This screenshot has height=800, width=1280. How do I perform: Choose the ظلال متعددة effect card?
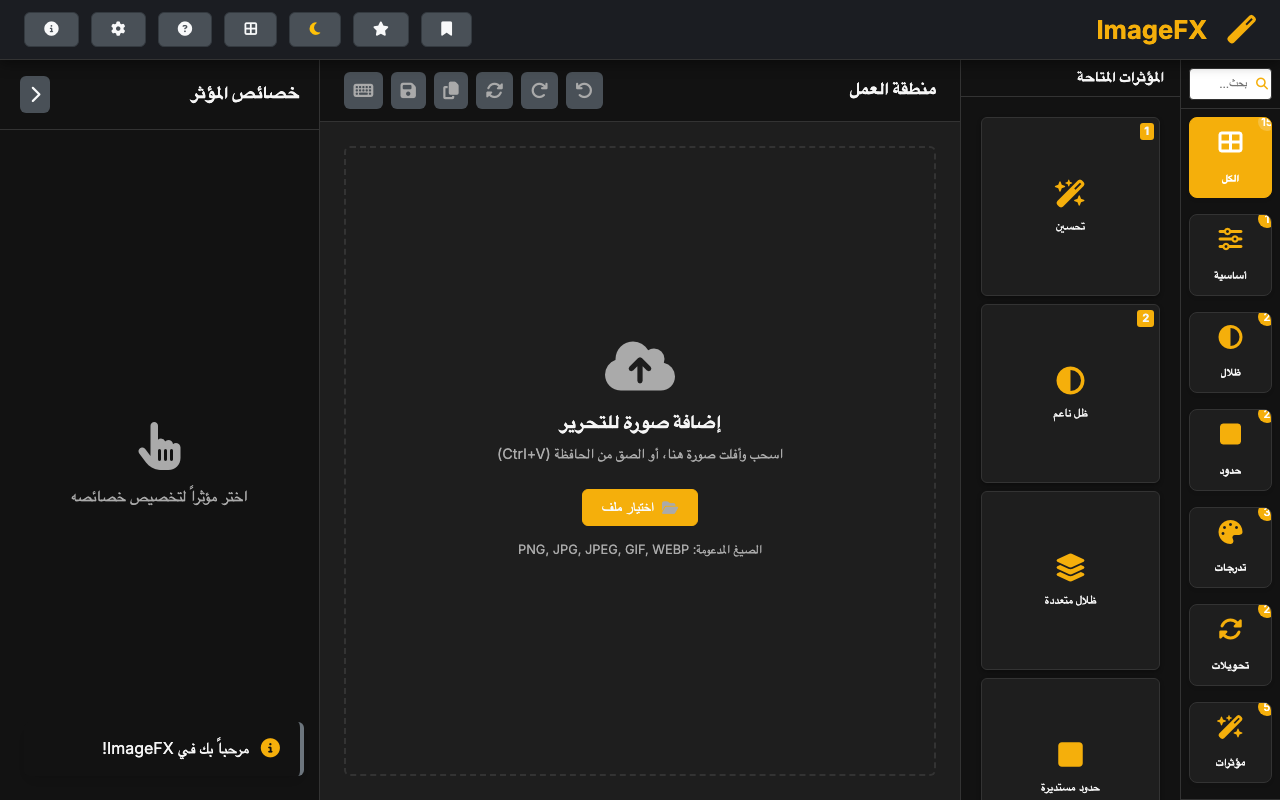pos(1070,580)
